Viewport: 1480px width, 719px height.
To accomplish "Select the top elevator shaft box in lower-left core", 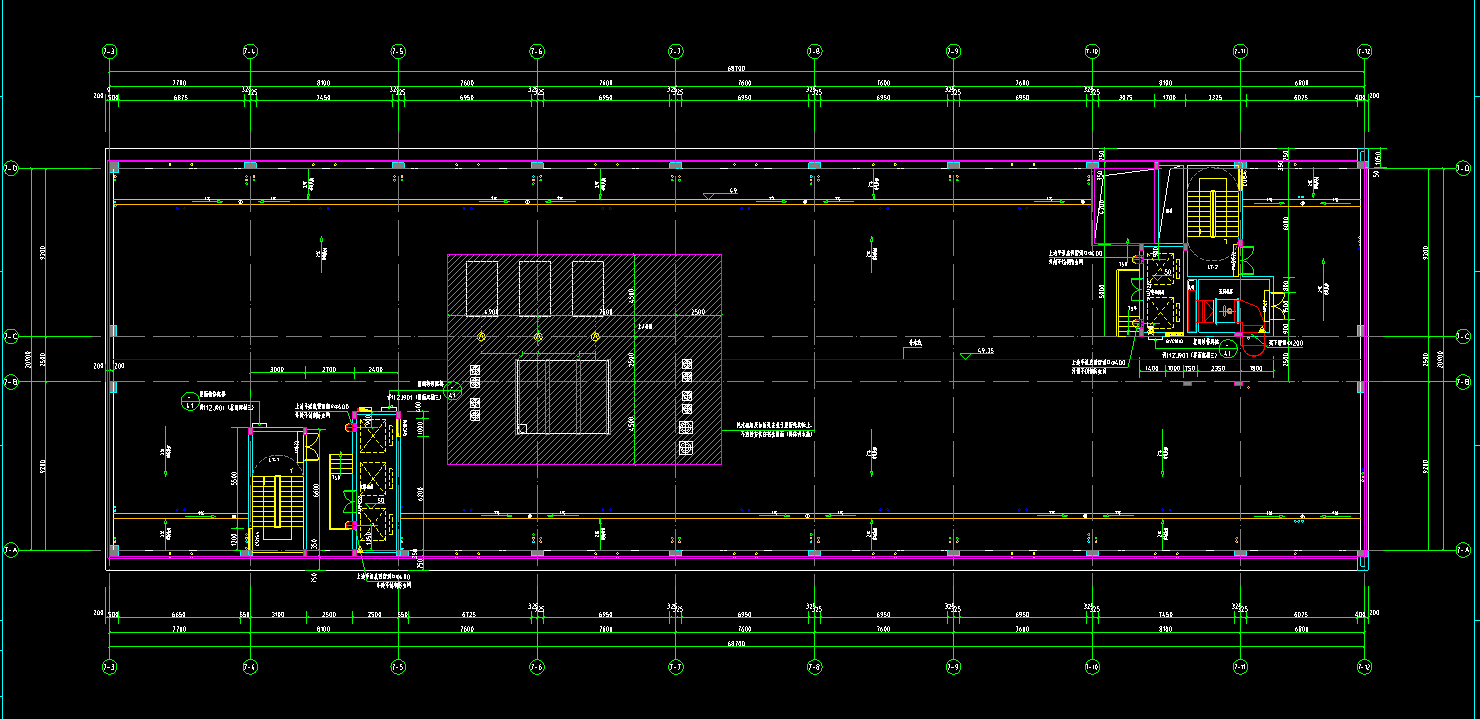I will pyautogui.click(x=373, y=436).
